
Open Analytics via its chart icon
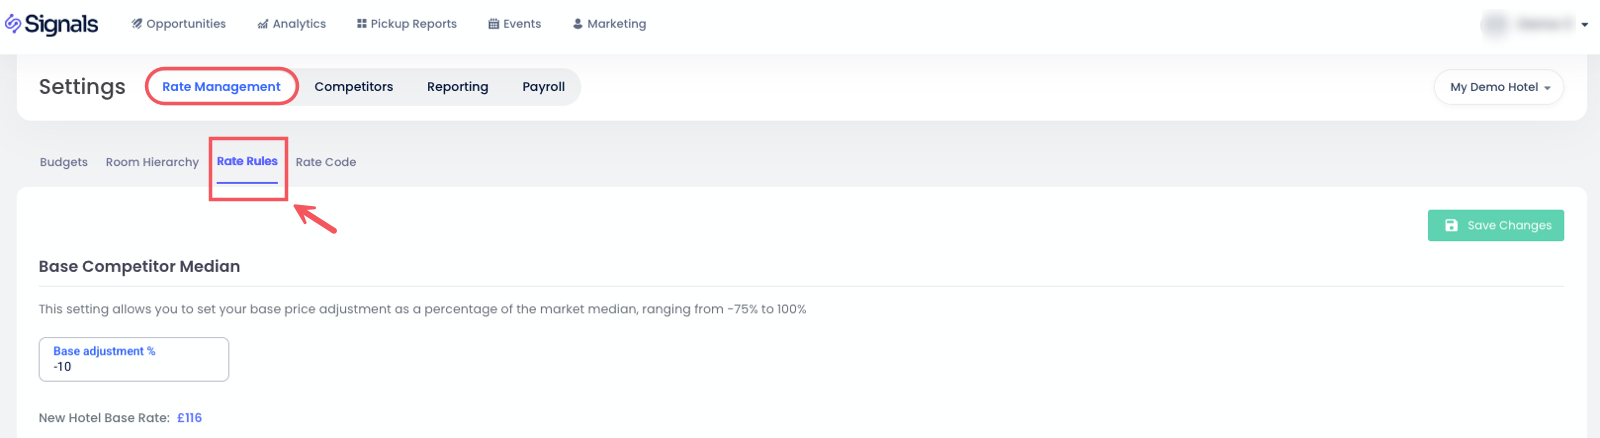[x=263, y=24]
